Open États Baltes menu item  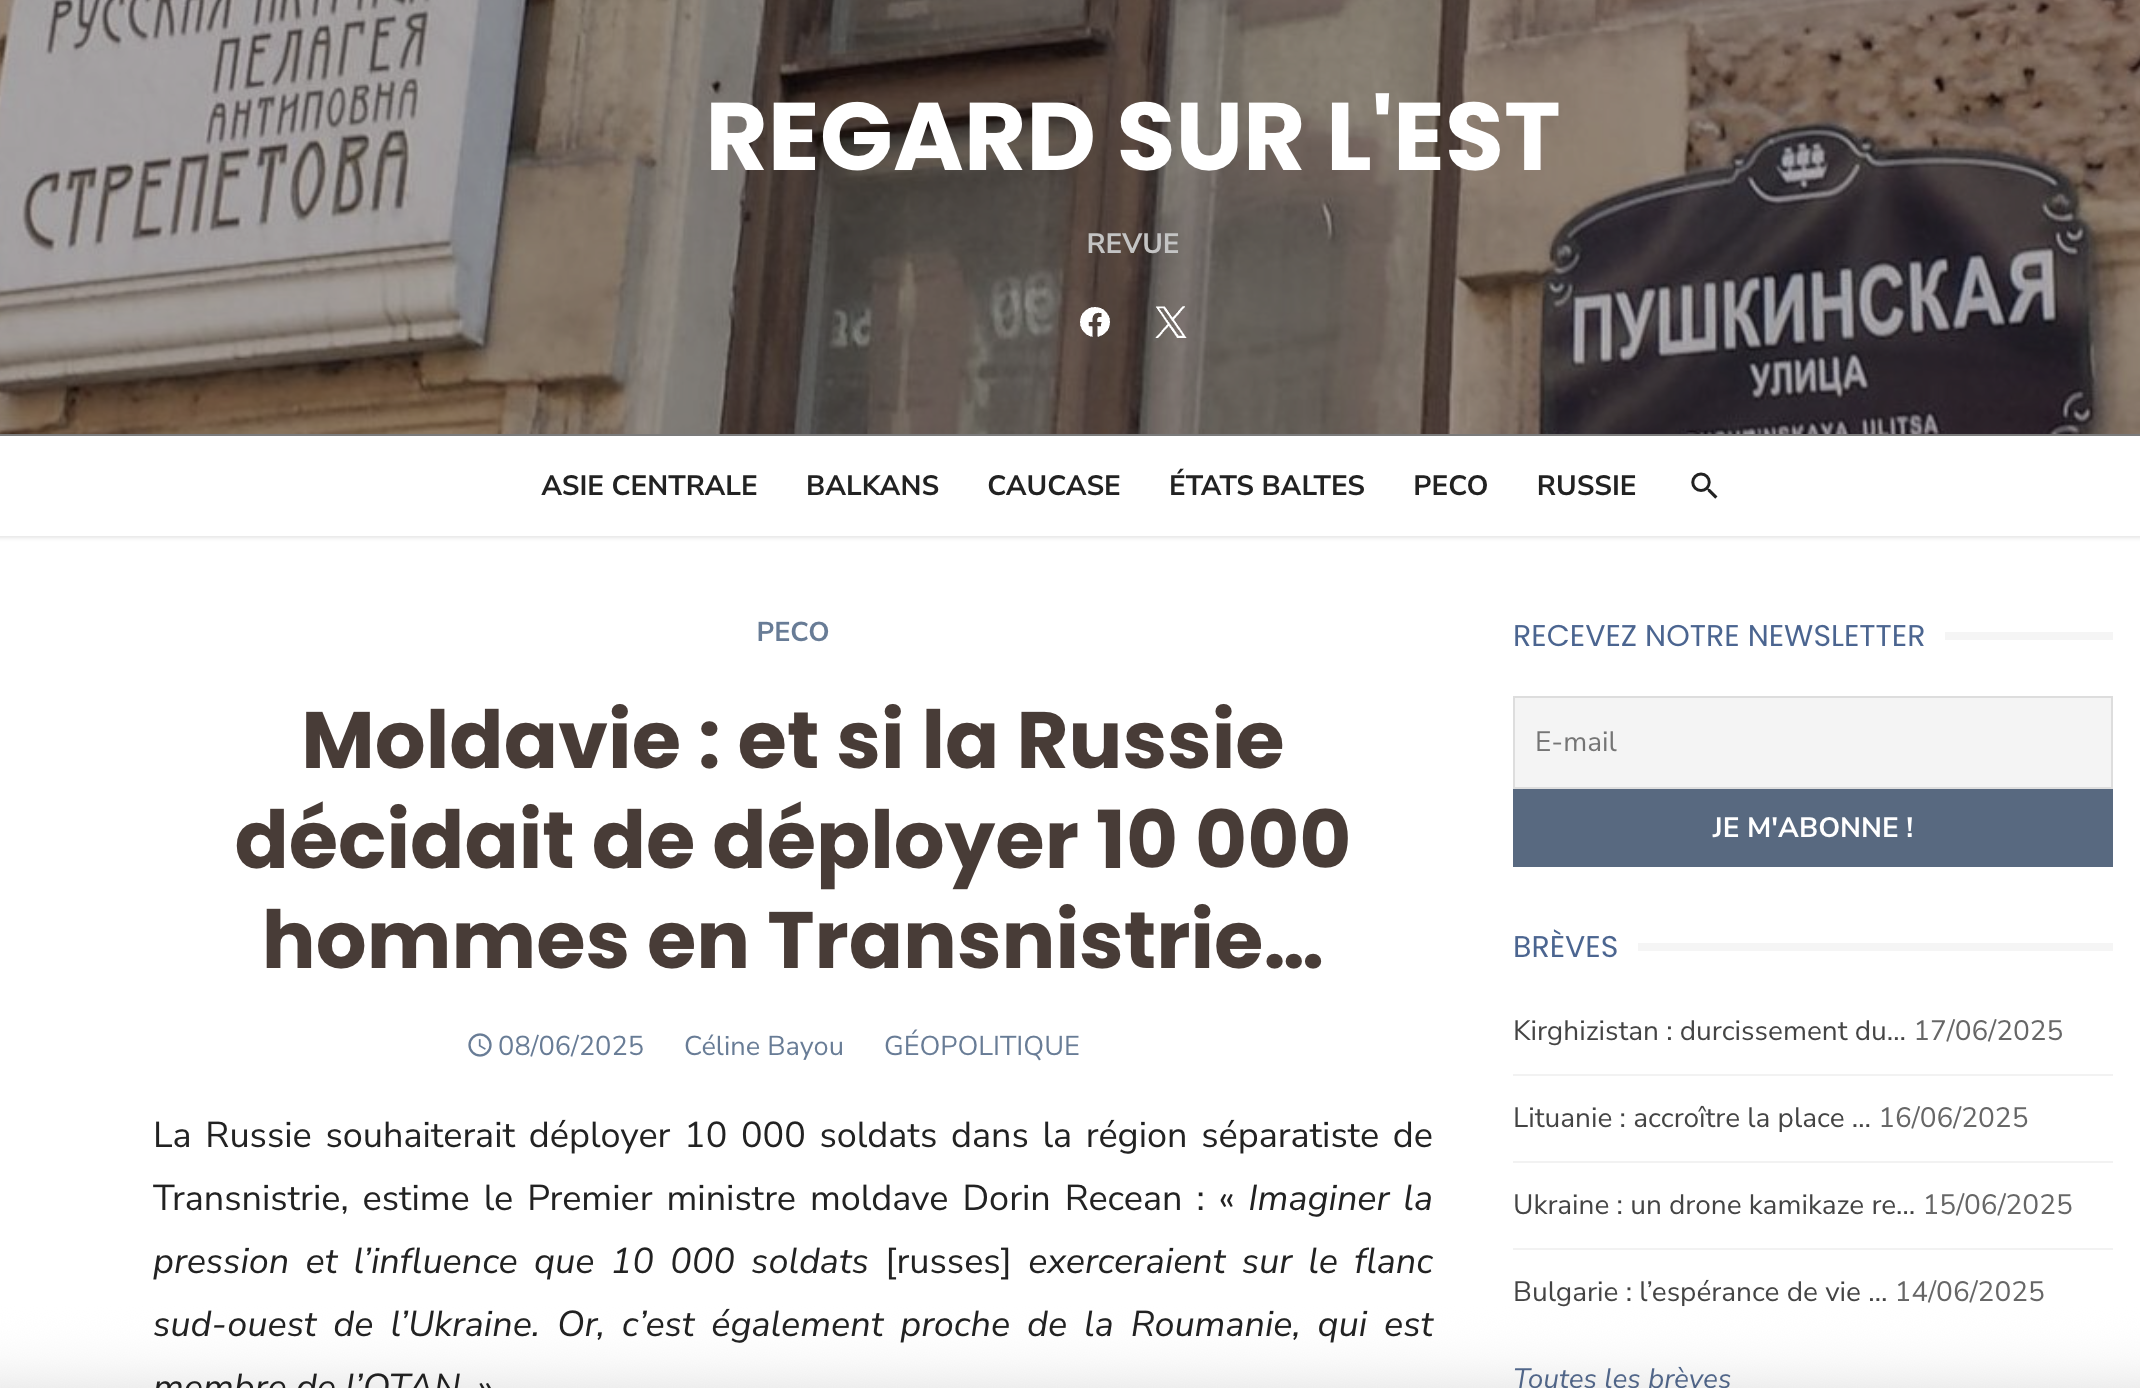click(x=1266, y=486)
